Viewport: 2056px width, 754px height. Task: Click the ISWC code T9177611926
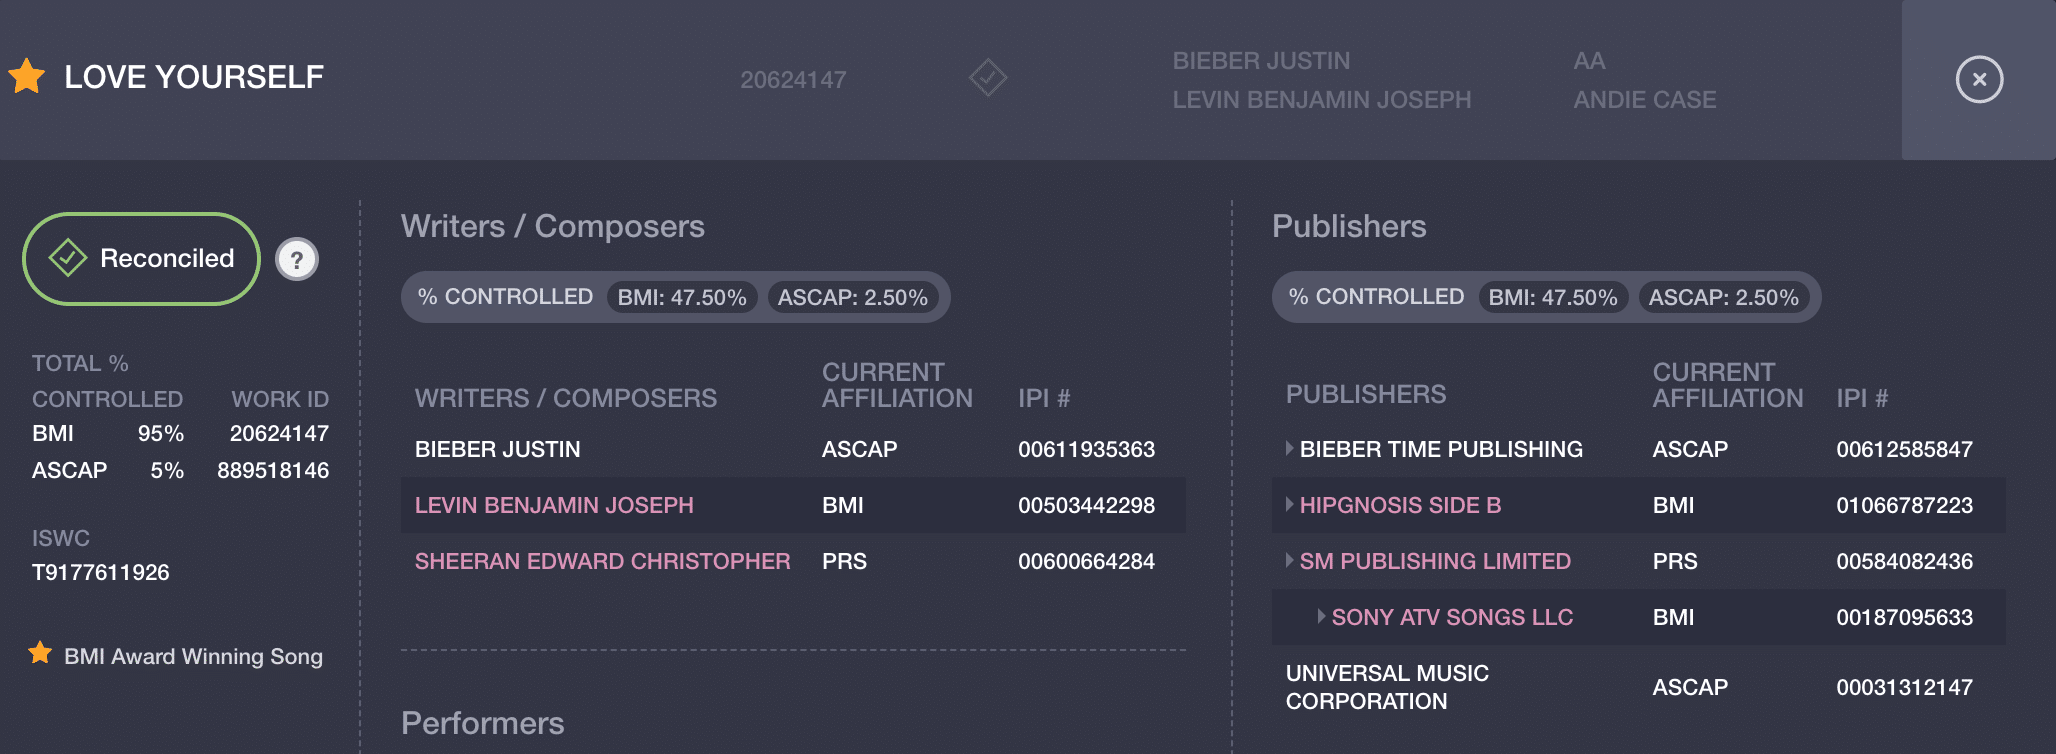[101, 572]
